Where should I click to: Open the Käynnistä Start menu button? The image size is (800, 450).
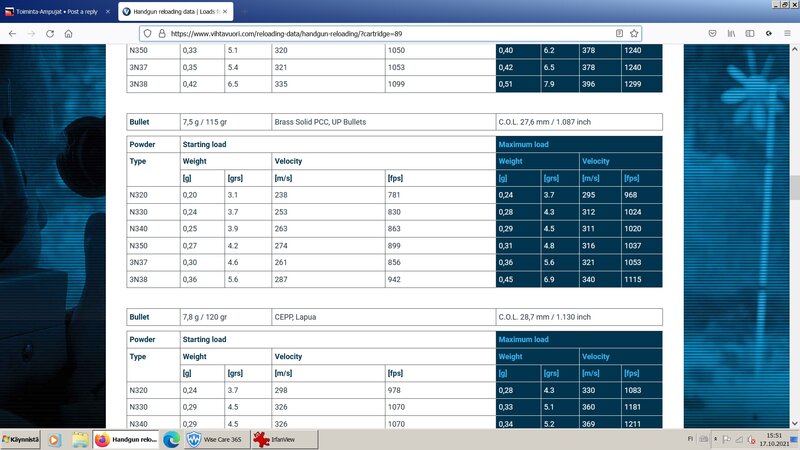(x=20, y=439)
